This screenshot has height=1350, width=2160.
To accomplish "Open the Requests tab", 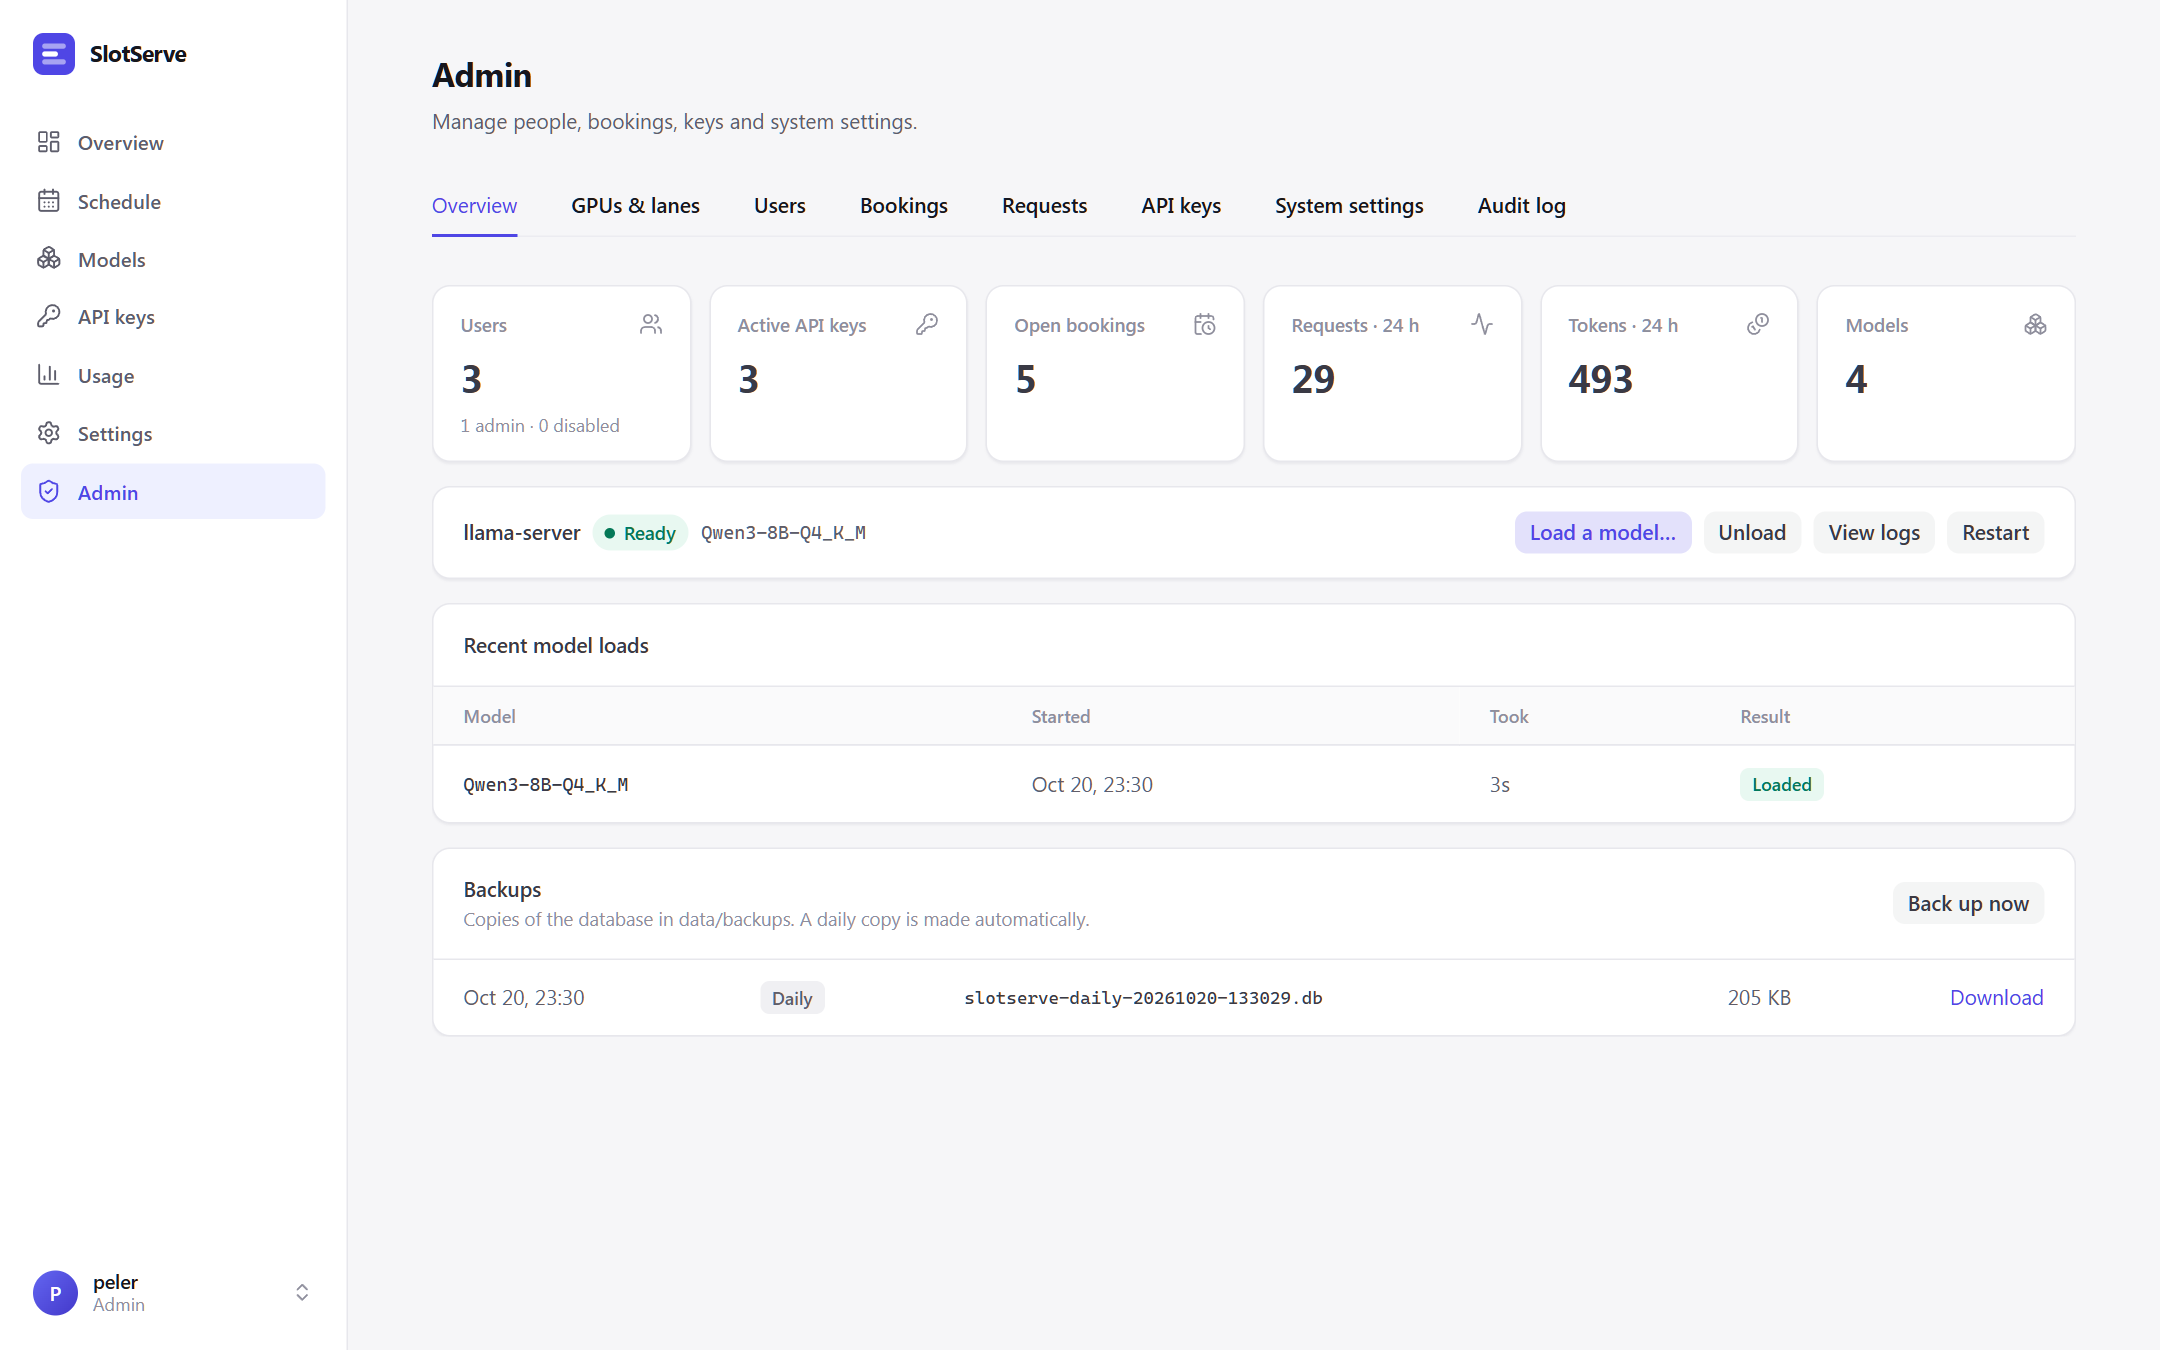I will (x=1044, y=206).
